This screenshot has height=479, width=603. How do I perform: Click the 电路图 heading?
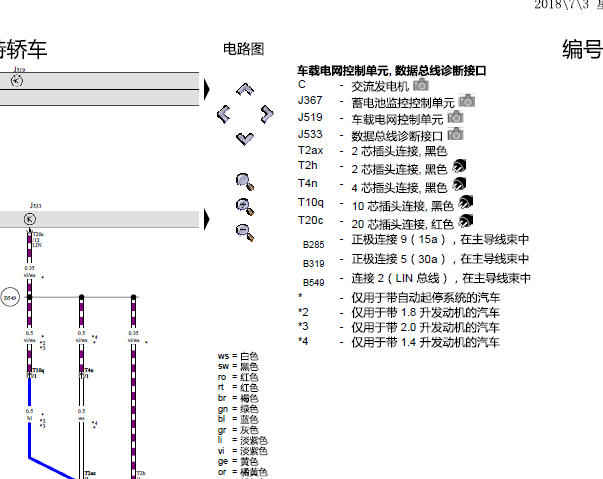coord(243,49)
